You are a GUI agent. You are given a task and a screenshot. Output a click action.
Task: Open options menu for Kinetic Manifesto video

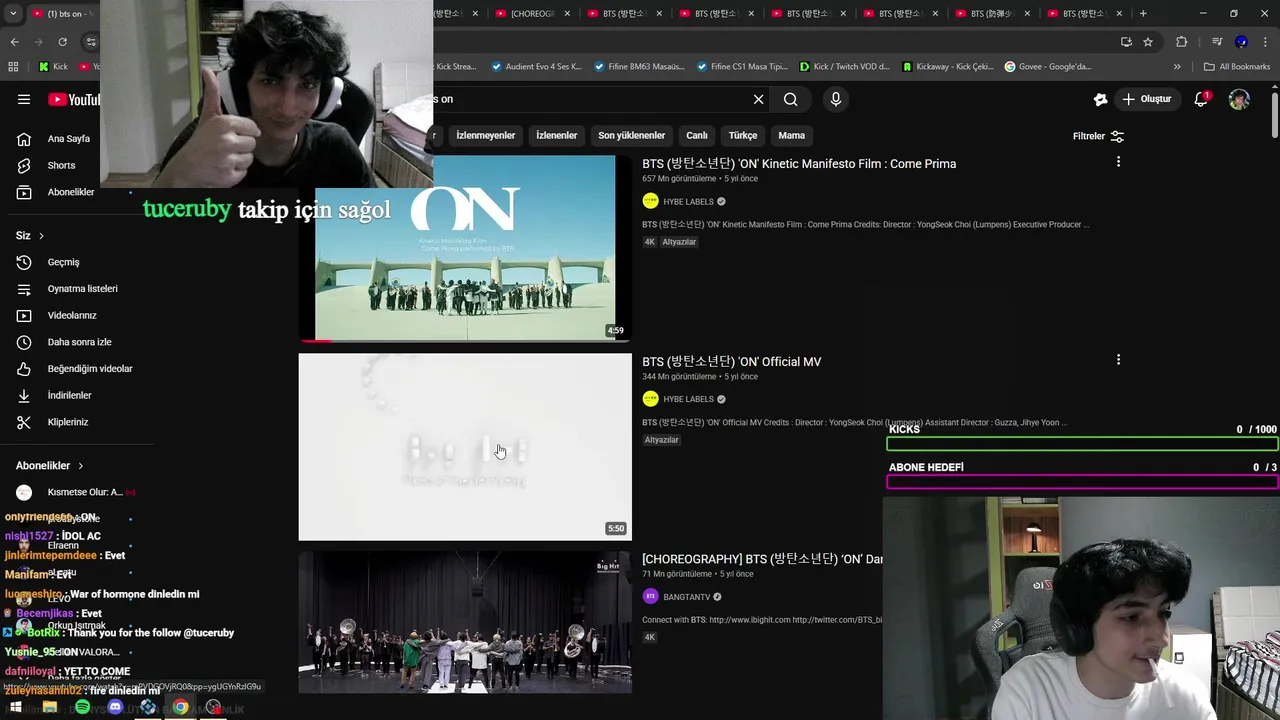1118,162
